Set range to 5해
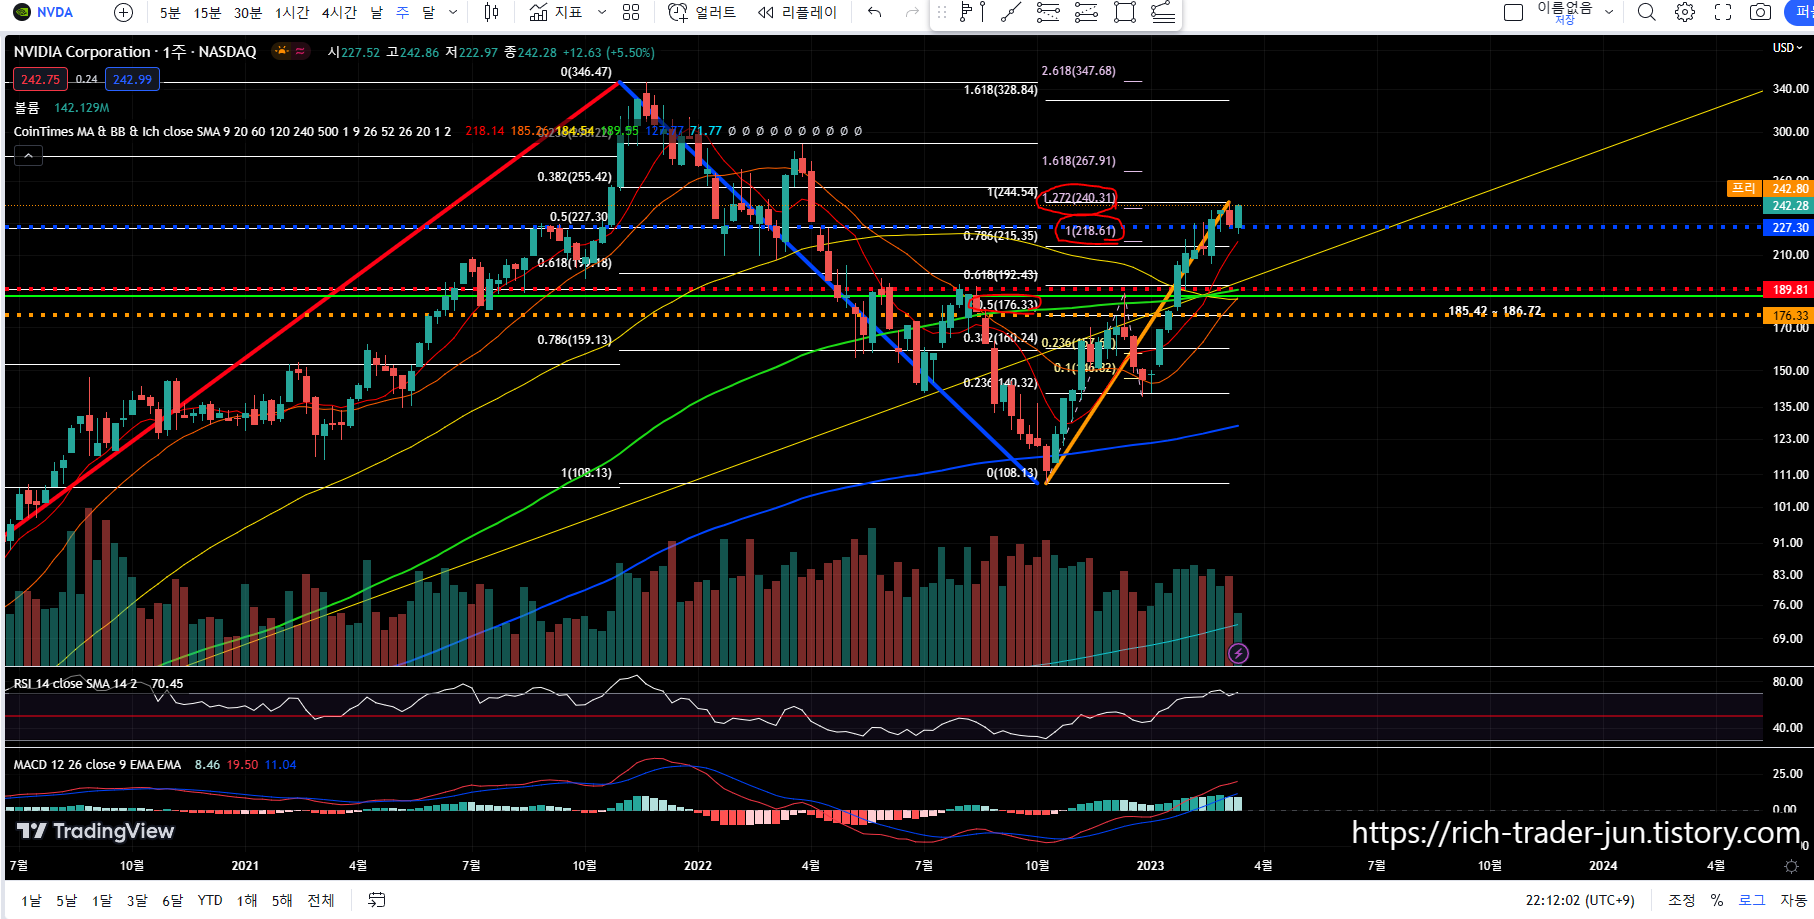Viewport: 1814px width, 919px height. (x=282, y=900)
